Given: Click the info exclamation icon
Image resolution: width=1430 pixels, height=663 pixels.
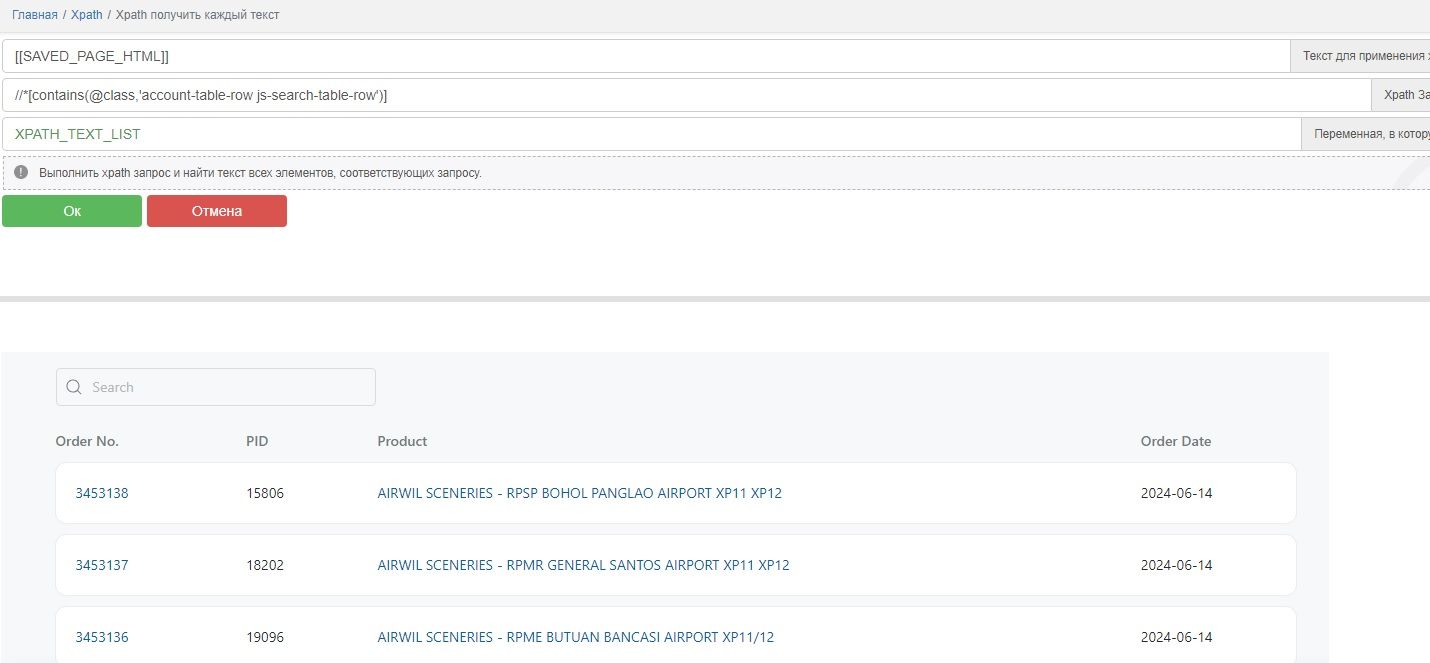Looking at the screenshot, I should point(21,172).
